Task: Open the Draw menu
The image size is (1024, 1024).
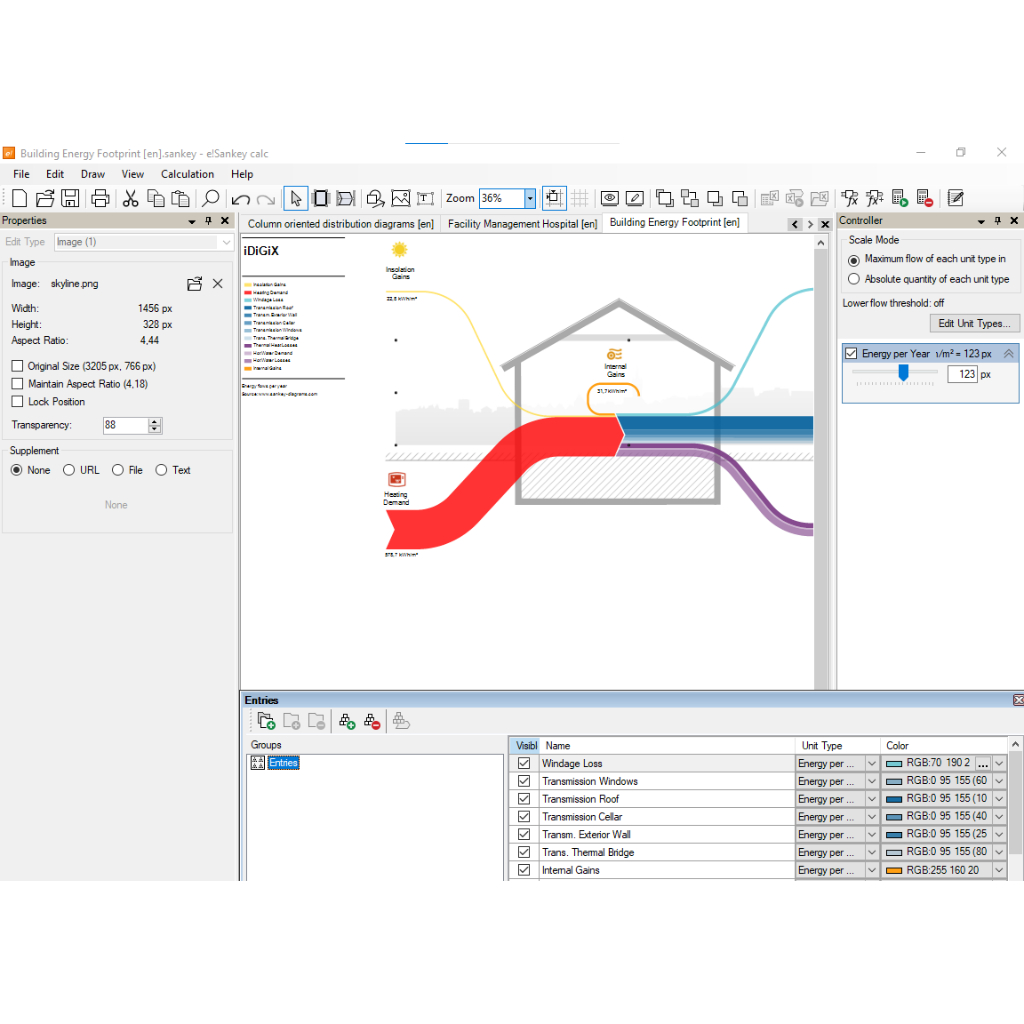Action: (93, 174)
